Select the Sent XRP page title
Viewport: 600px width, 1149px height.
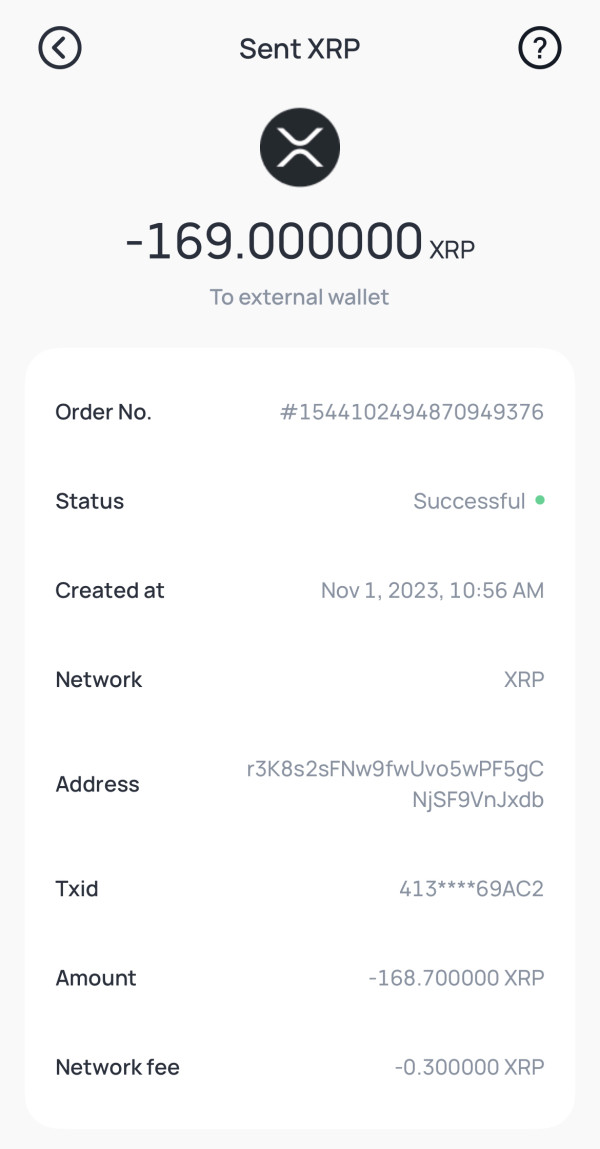(300, 48)
